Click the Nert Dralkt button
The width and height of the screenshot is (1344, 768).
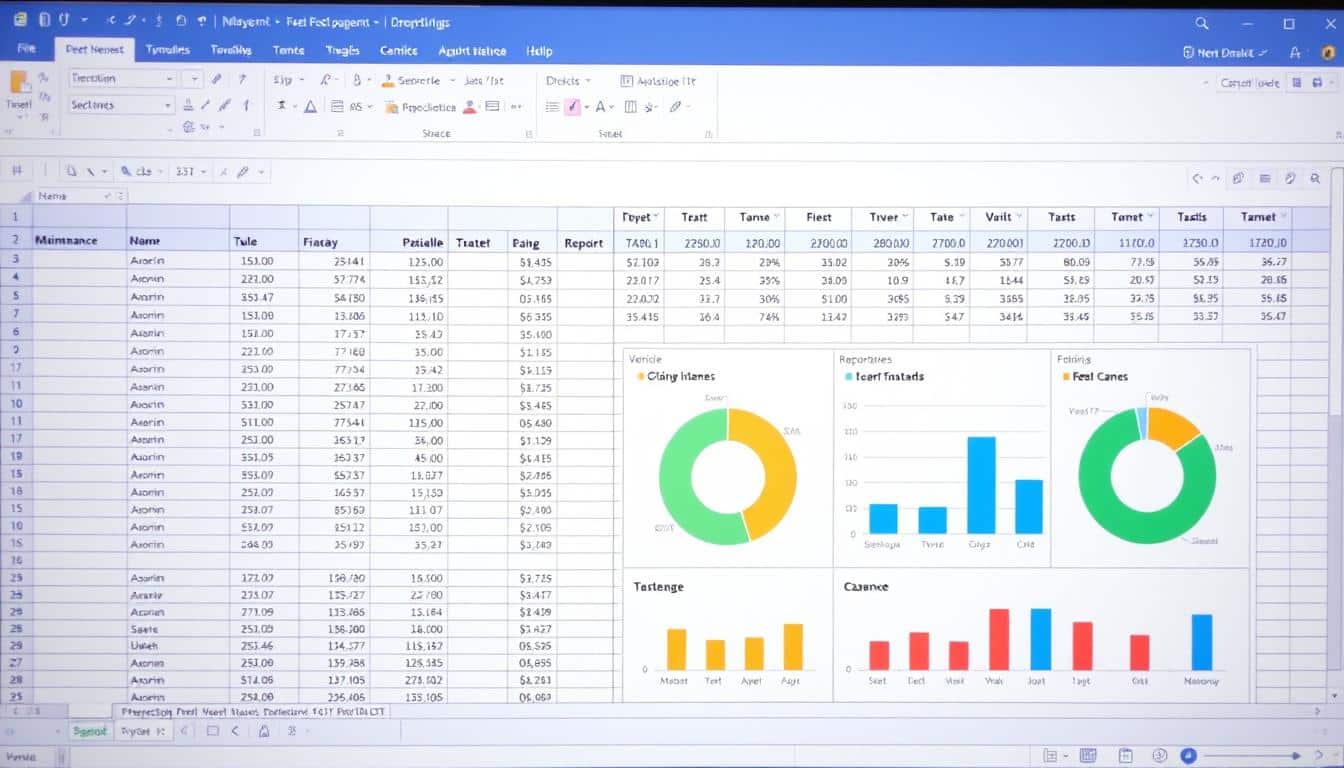coord(1226,53)
